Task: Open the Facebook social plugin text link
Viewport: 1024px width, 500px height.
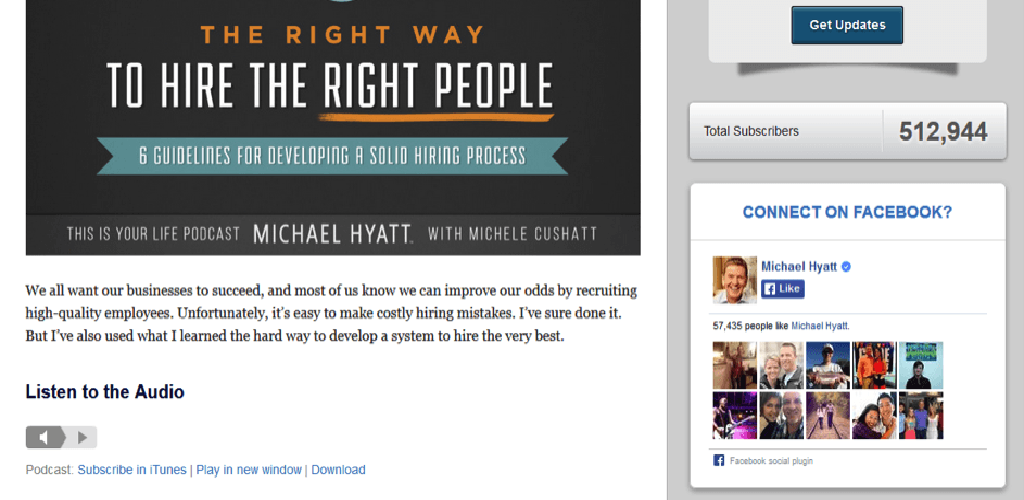Action: click(771, 461)
